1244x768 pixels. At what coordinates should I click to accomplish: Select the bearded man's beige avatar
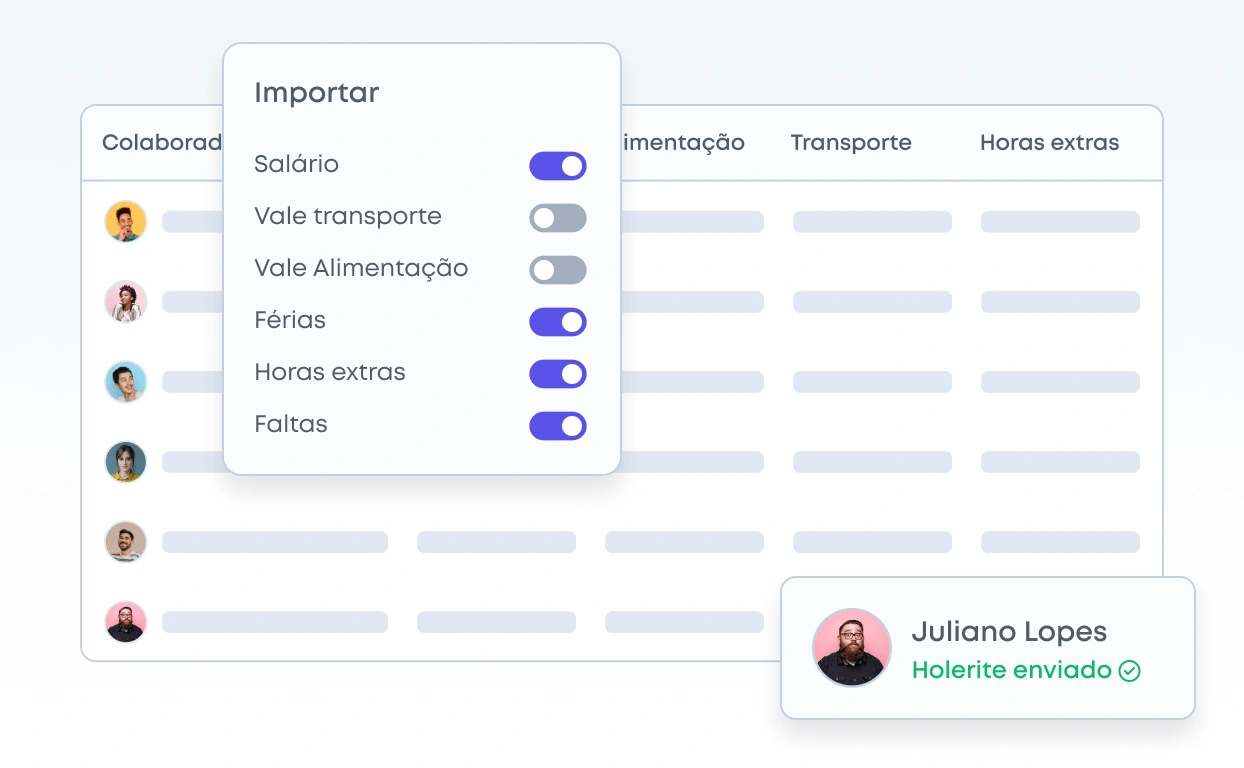coord(126,542)
